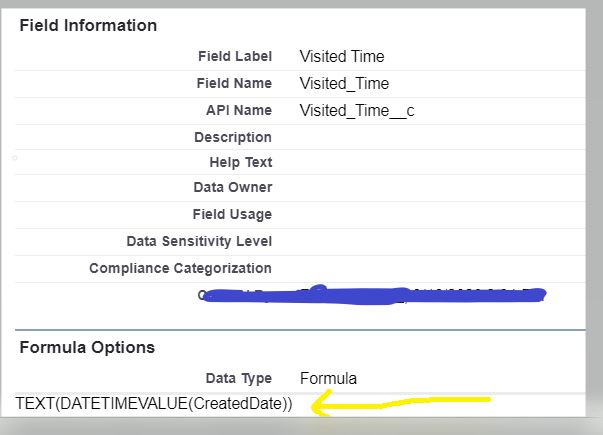603x435 pixels.
Task: Click the Formula Options section heading
Action: coord(87,348)
